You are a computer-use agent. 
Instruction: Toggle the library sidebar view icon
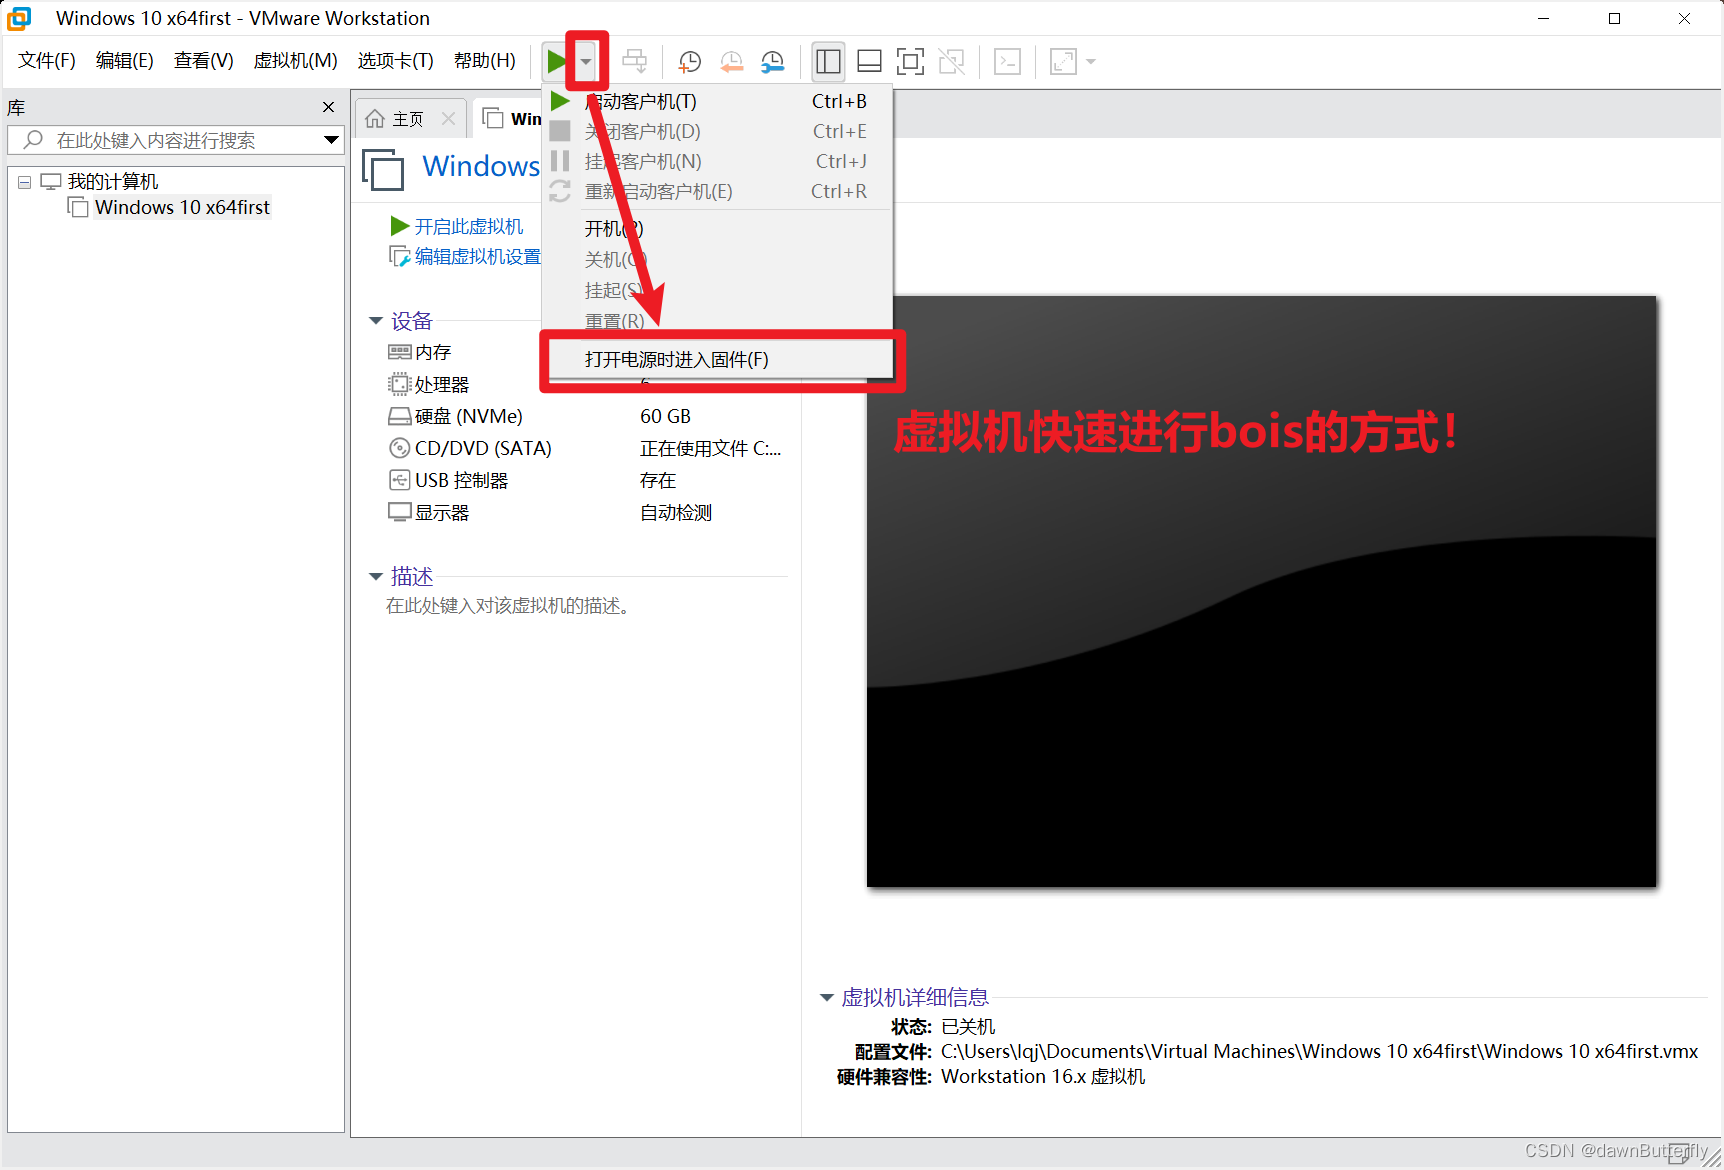tap(828, 62)
